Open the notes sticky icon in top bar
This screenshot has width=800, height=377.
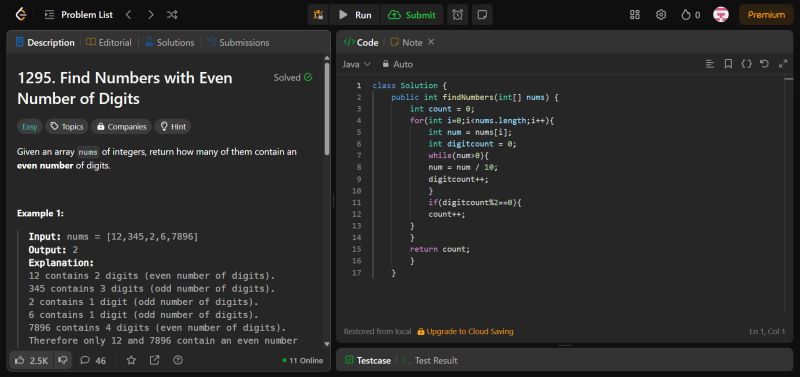click(x=482, y=15)
